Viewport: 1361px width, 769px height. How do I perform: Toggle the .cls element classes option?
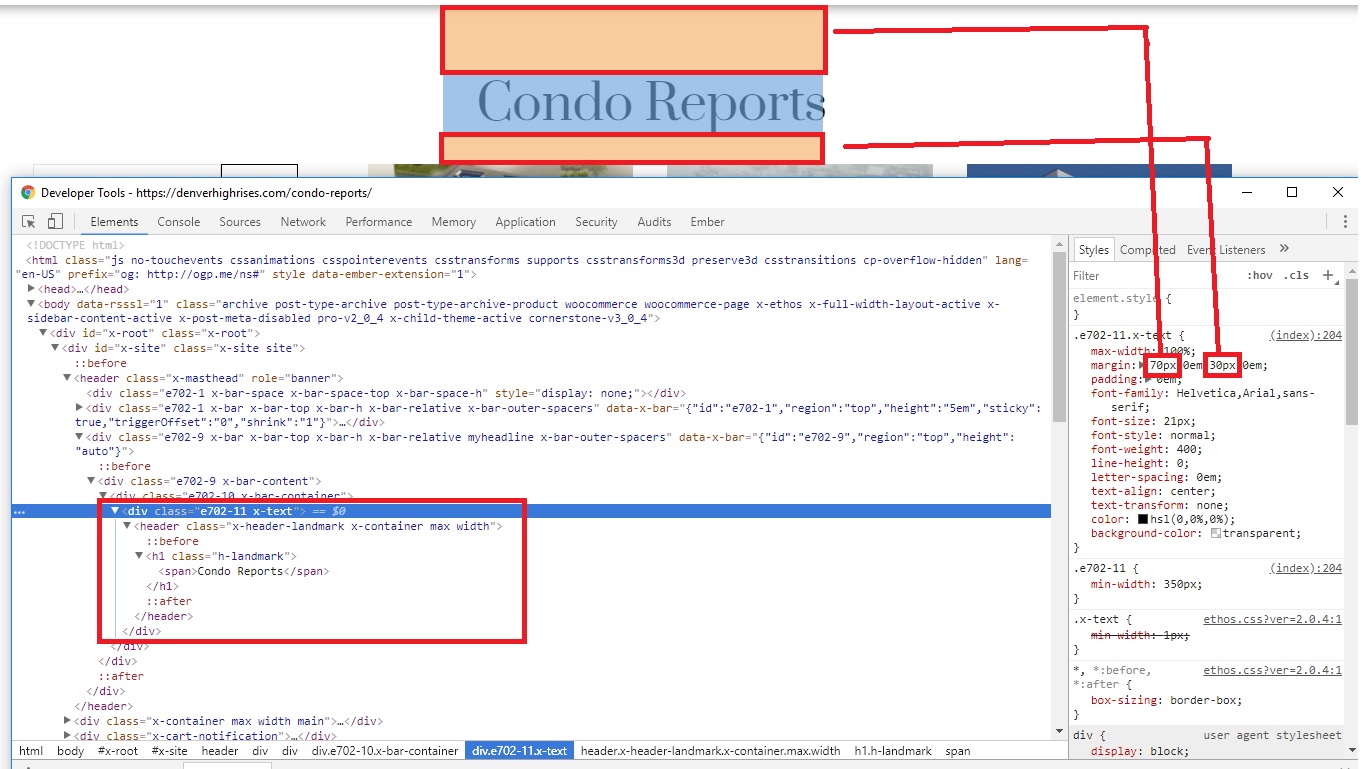1296,276
